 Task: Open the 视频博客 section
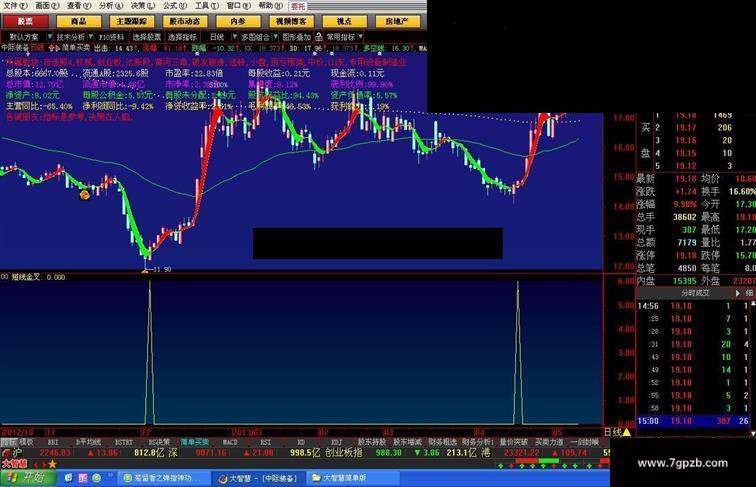coord(291,21)
